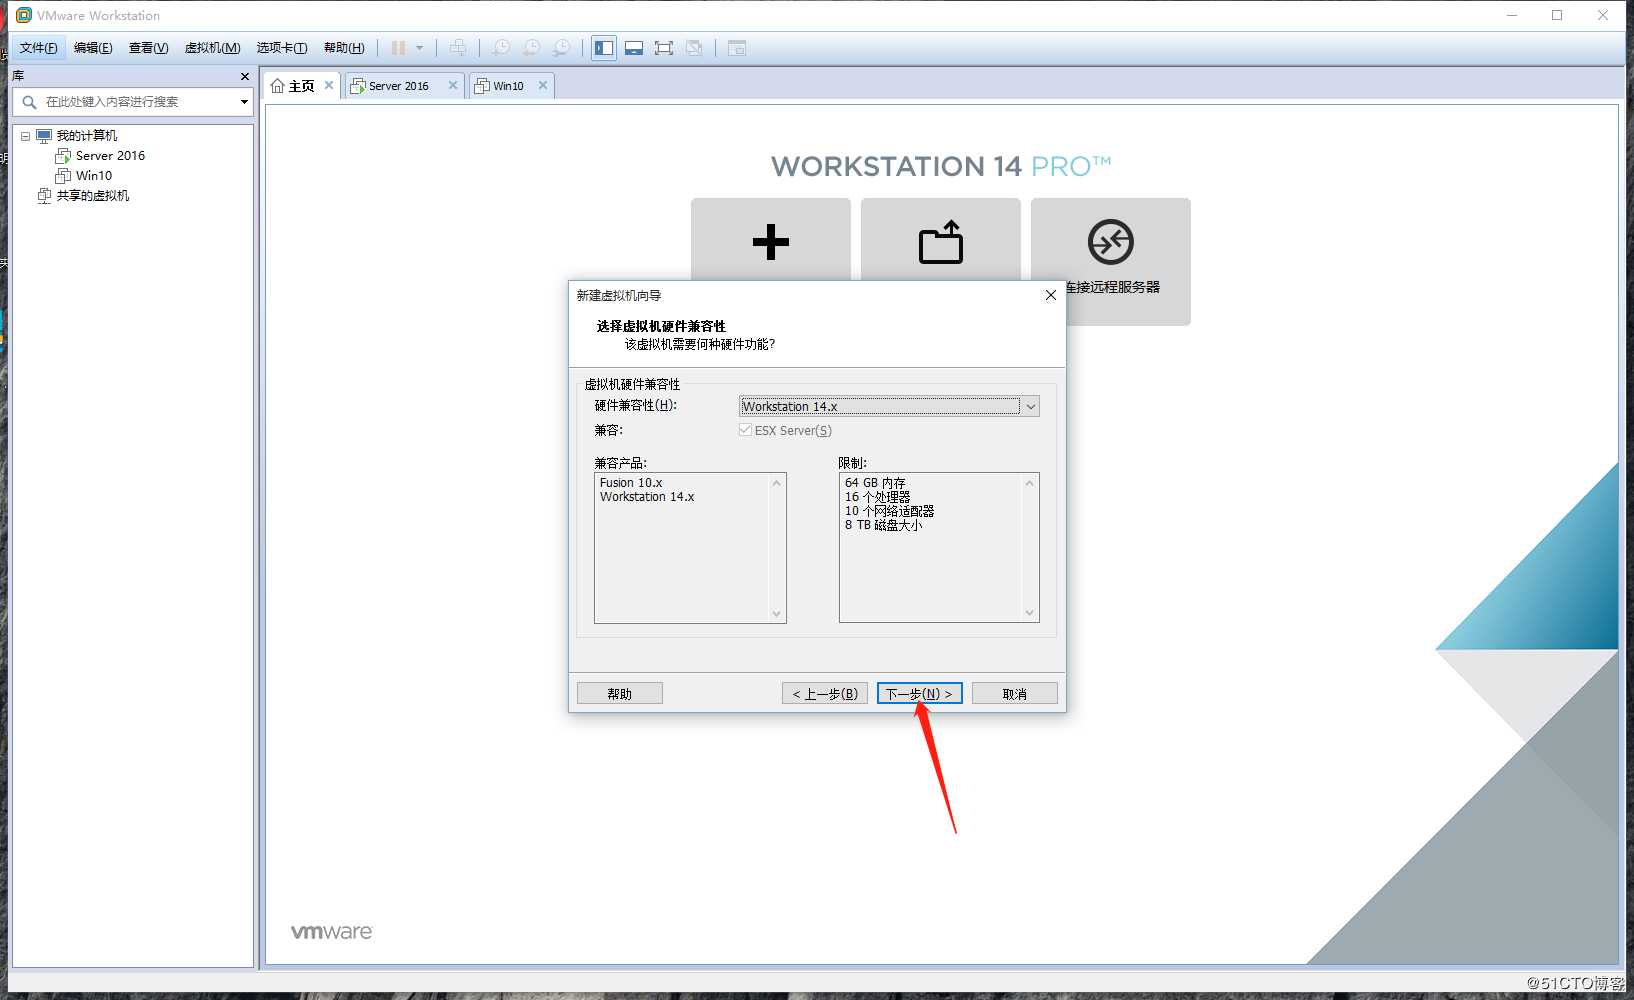The height and width of the screenshot is (1000, 1634).
Task: Open the library search filter dropdown
Action: click(x=244, y=102)
